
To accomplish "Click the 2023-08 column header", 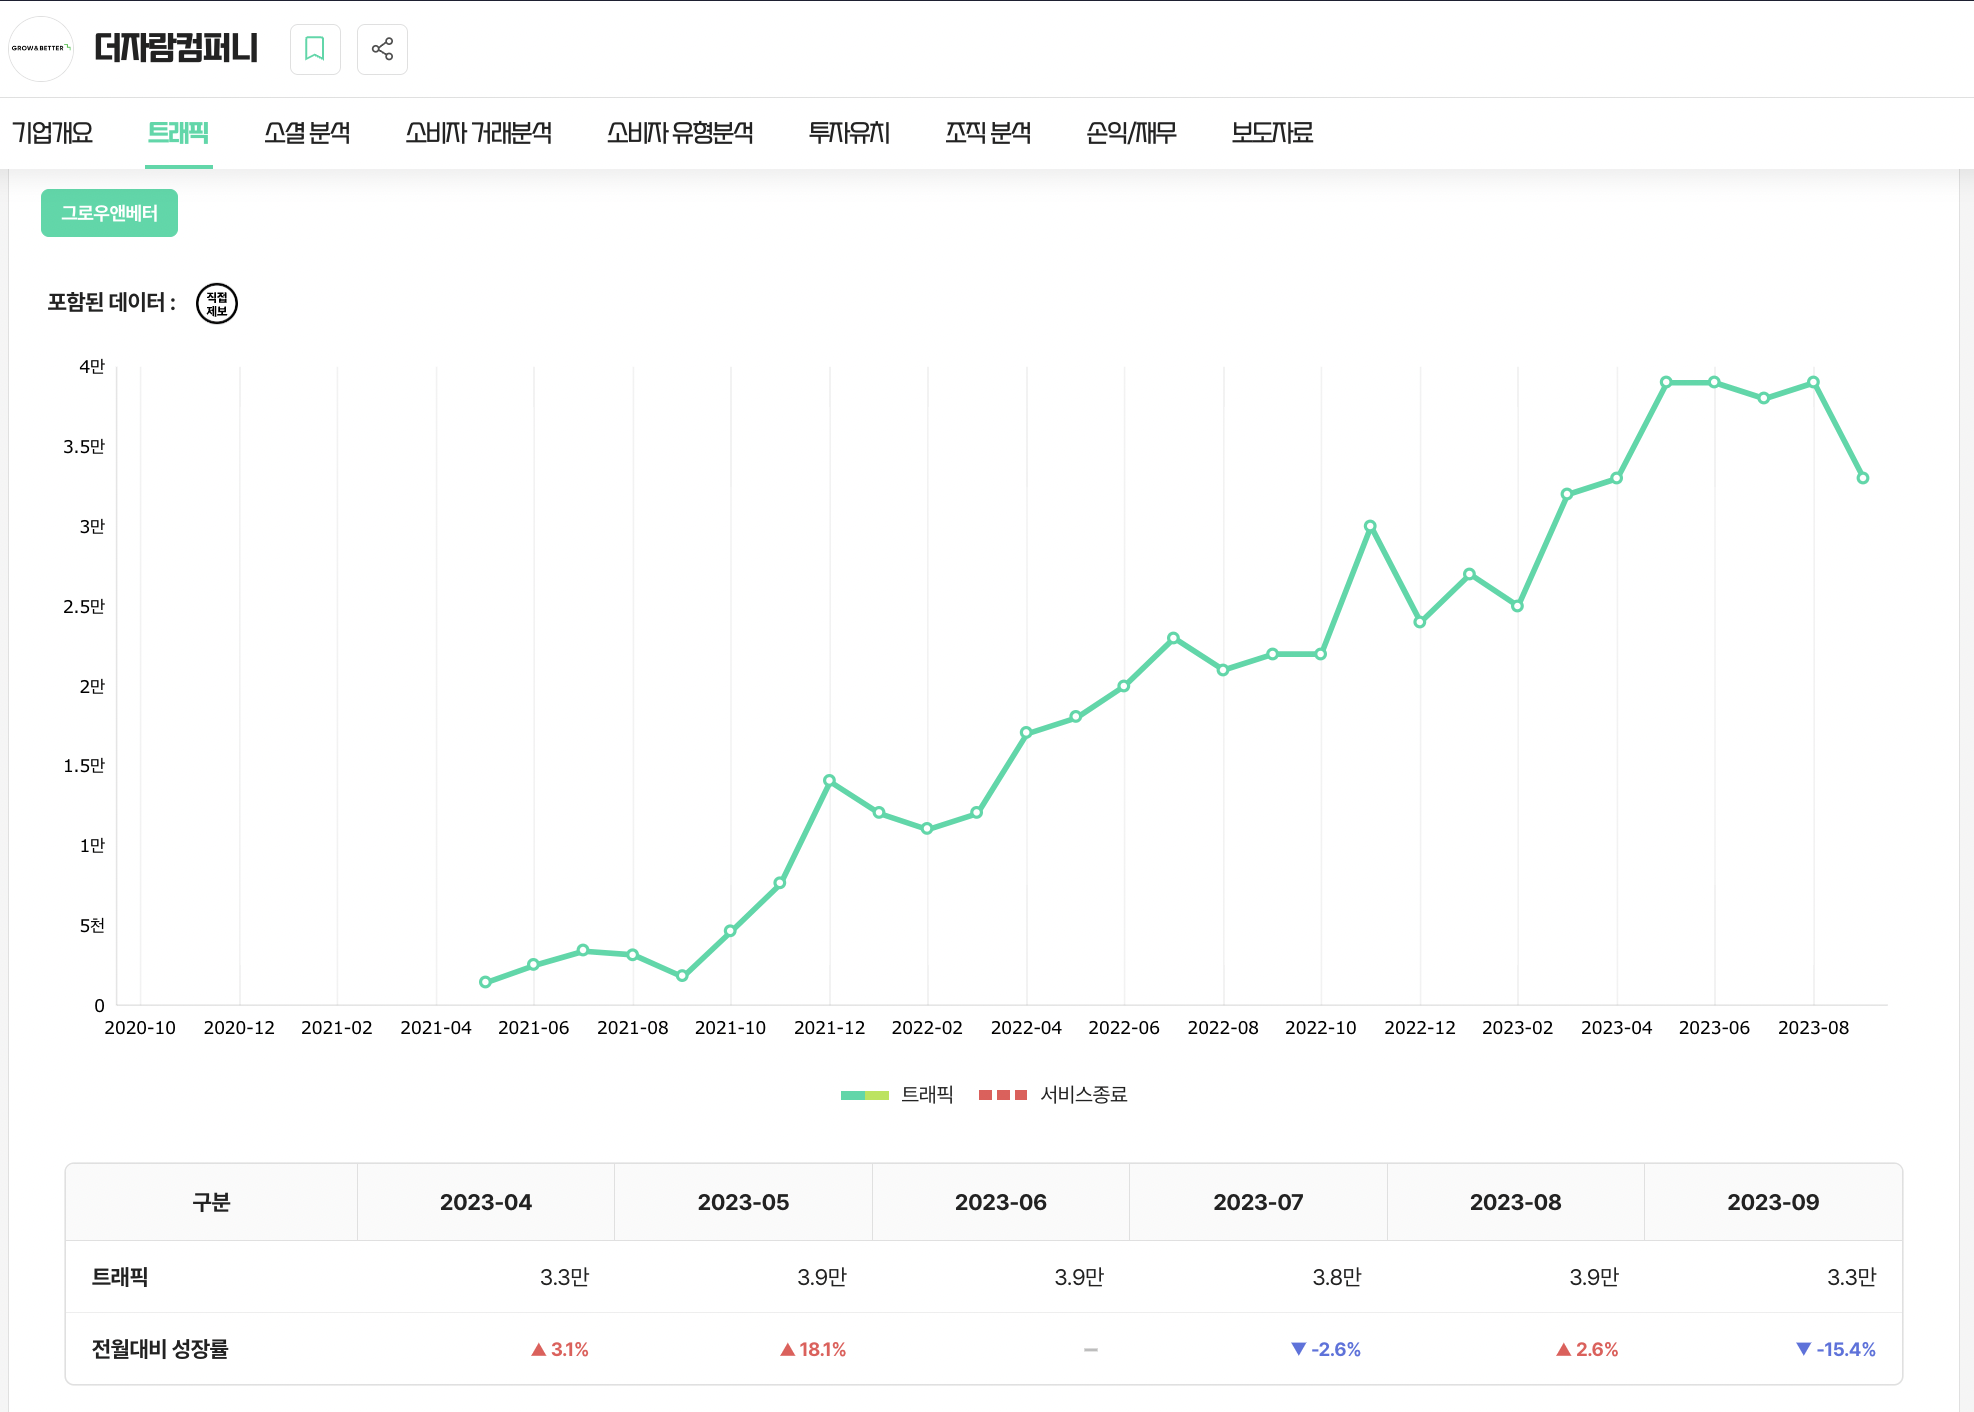I will 1516,1202.
